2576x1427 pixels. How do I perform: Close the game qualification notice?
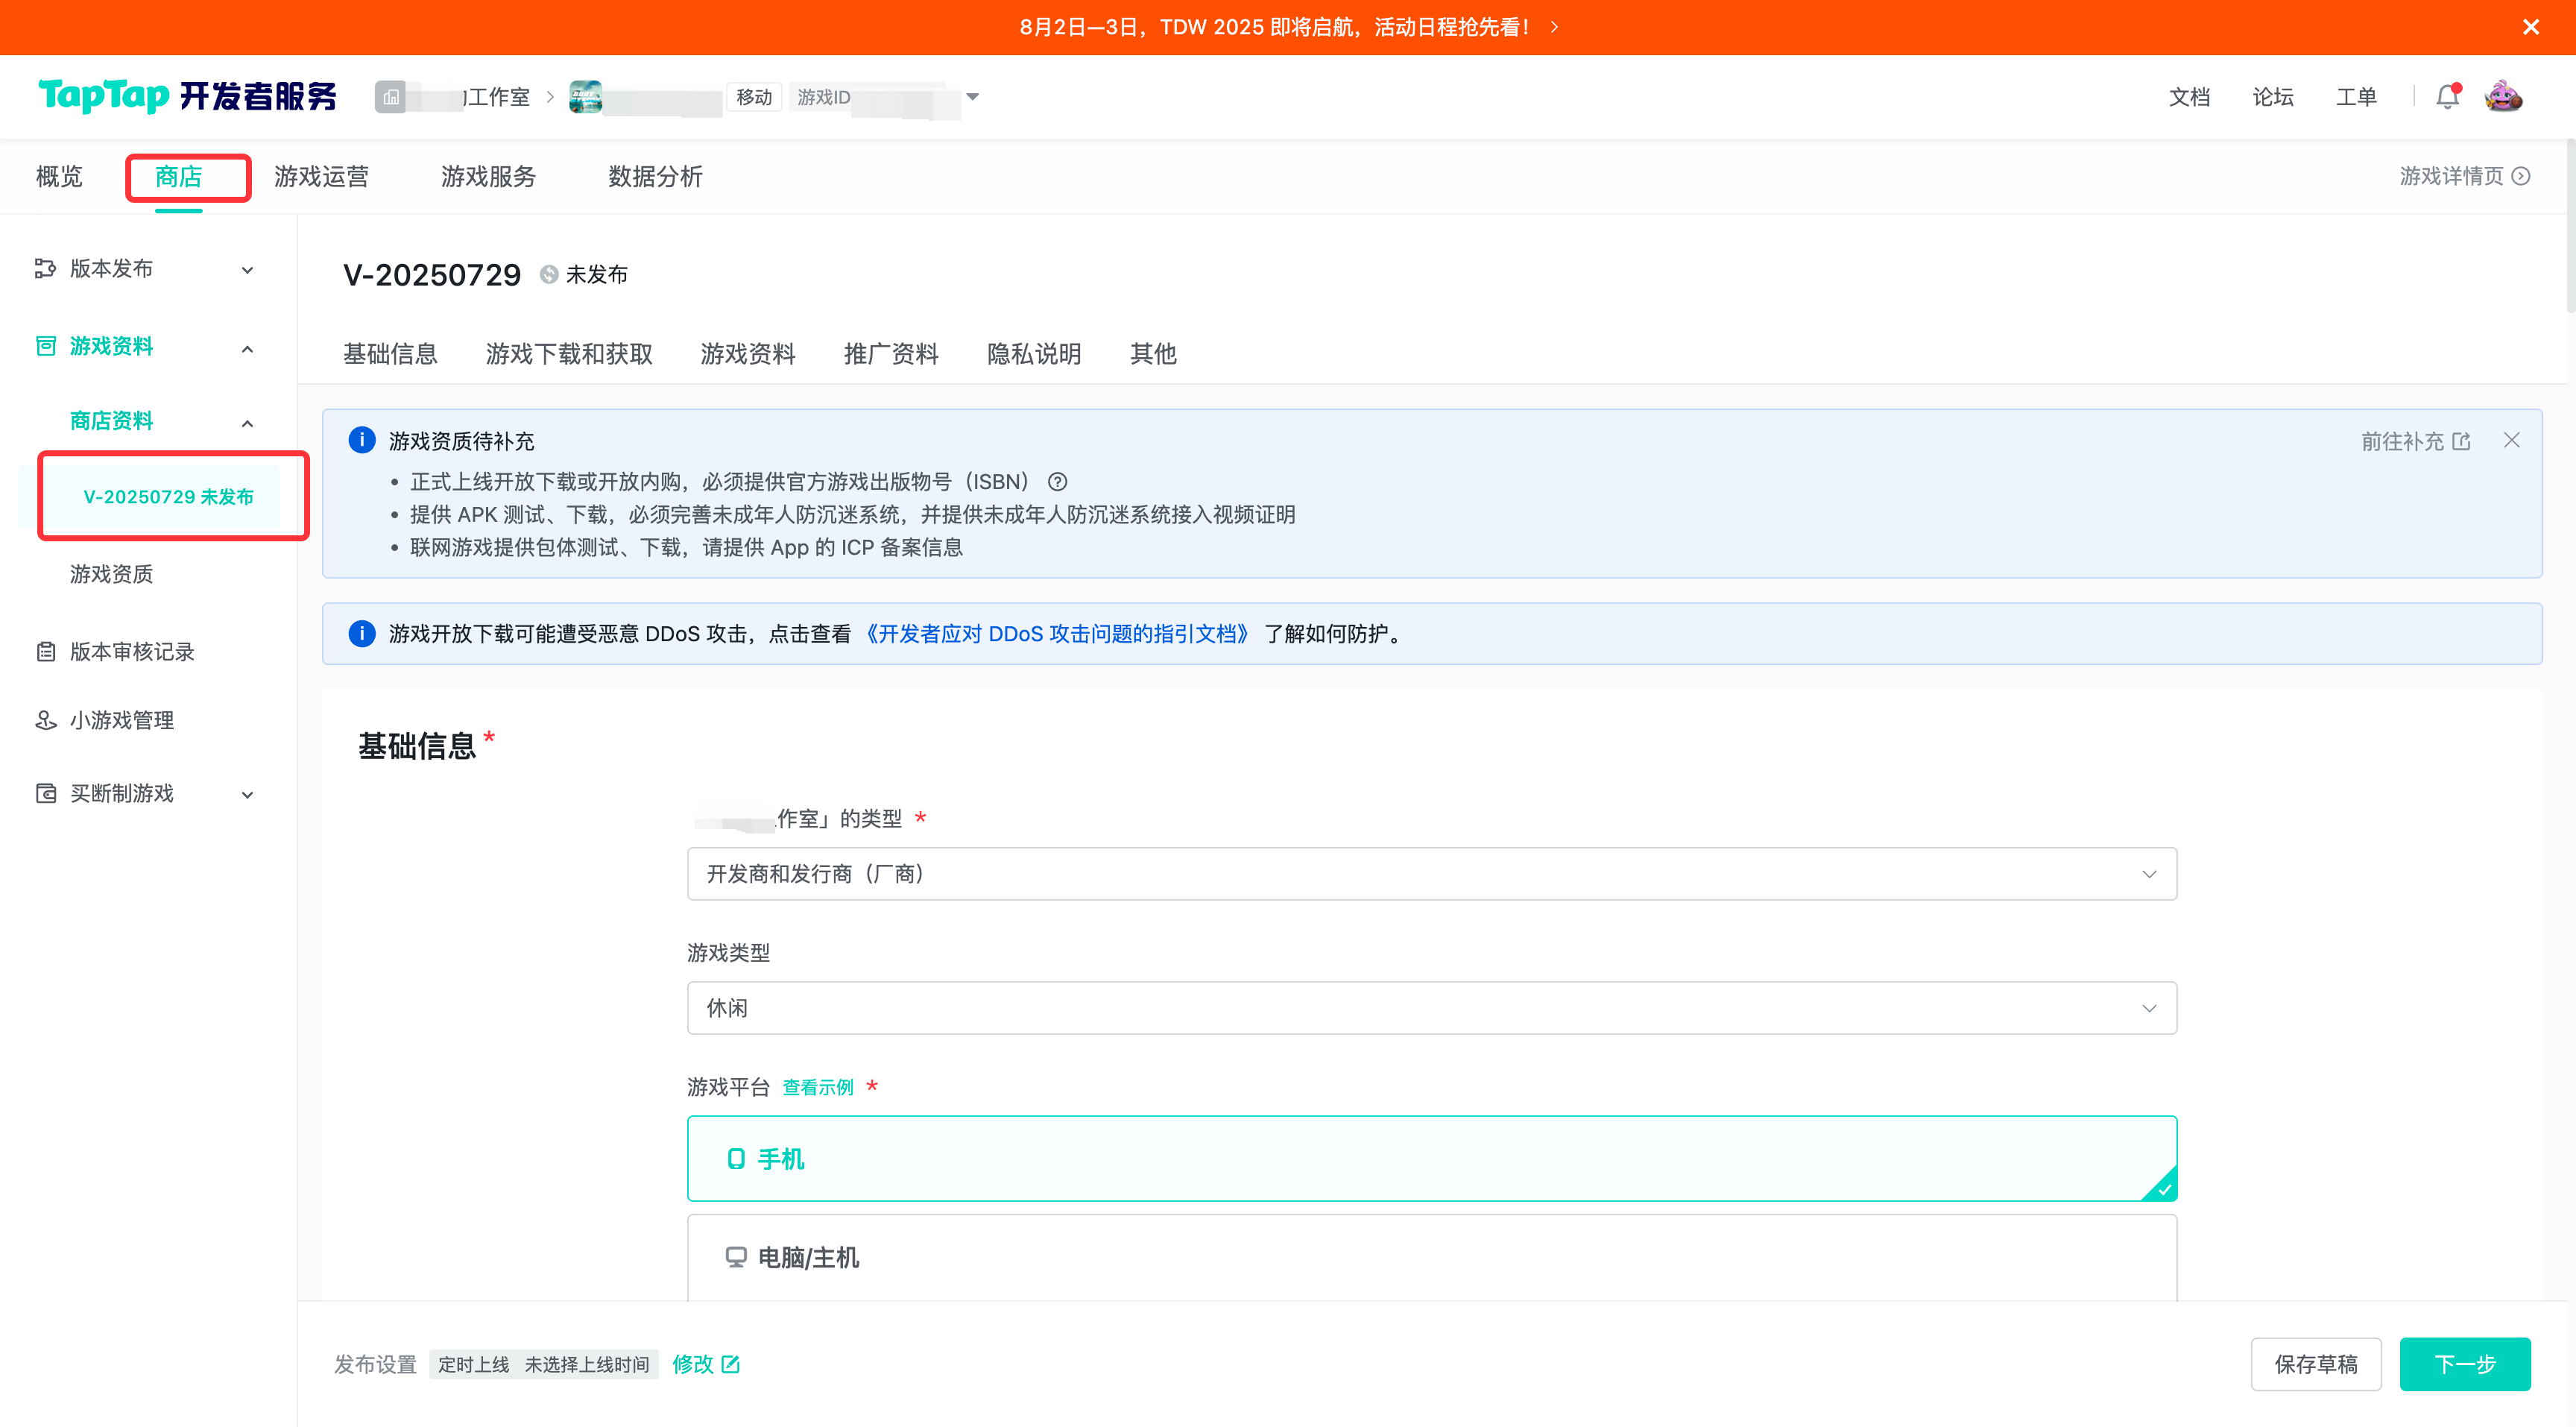[x=2511, y=440]
